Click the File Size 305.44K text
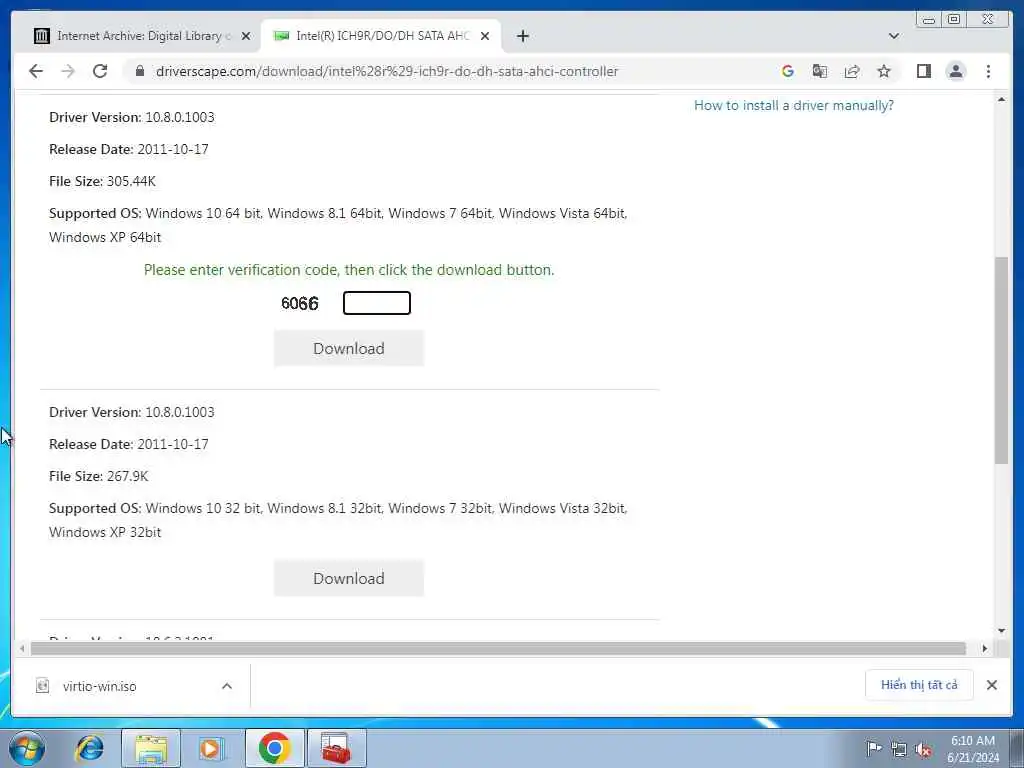 click(x=103, y=181)
